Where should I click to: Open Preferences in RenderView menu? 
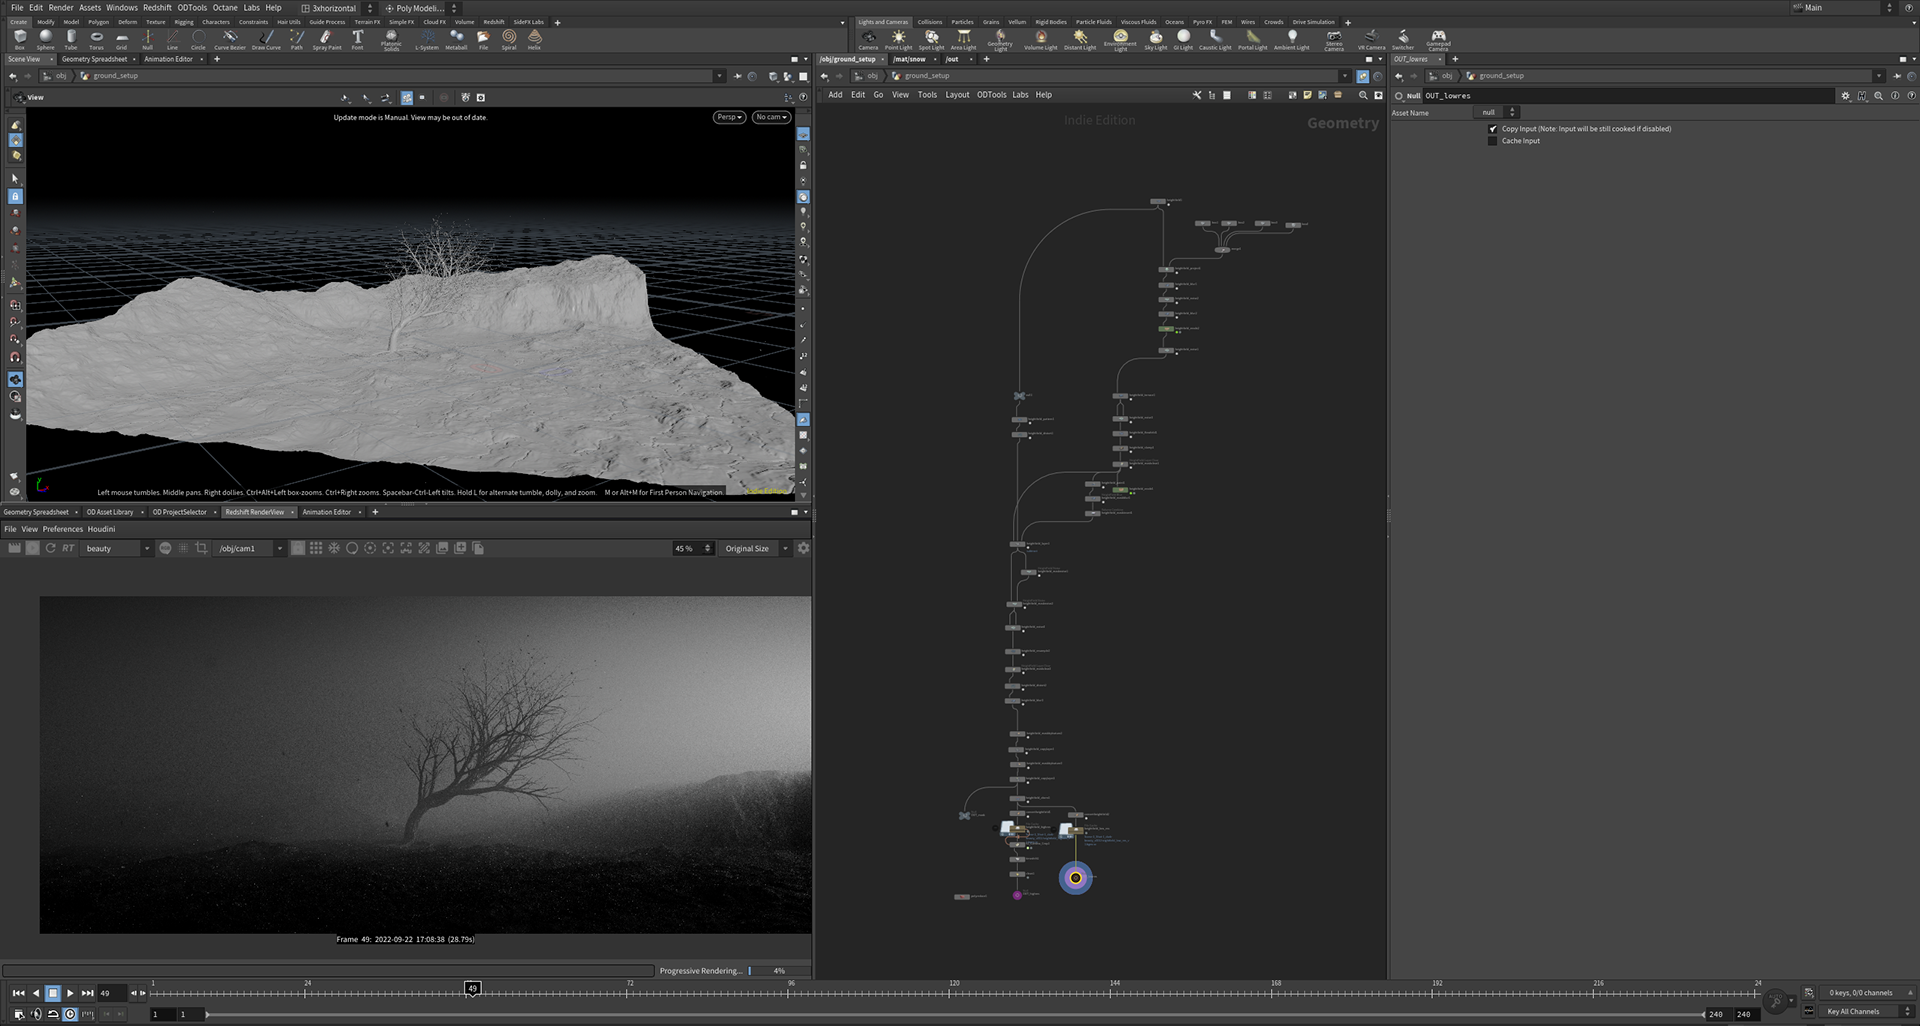(62, 529)
